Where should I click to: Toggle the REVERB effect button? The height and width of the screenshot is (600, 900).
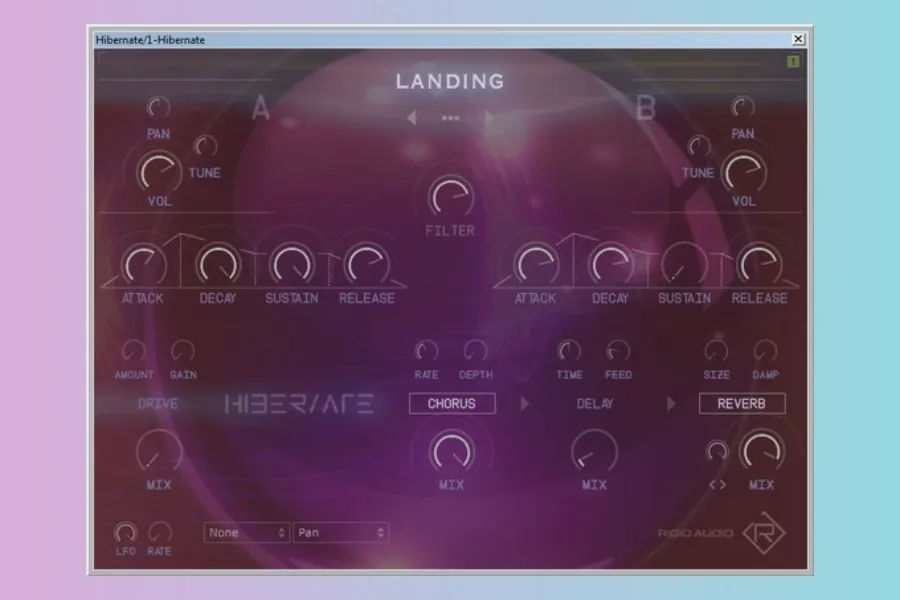coord(742,404)
